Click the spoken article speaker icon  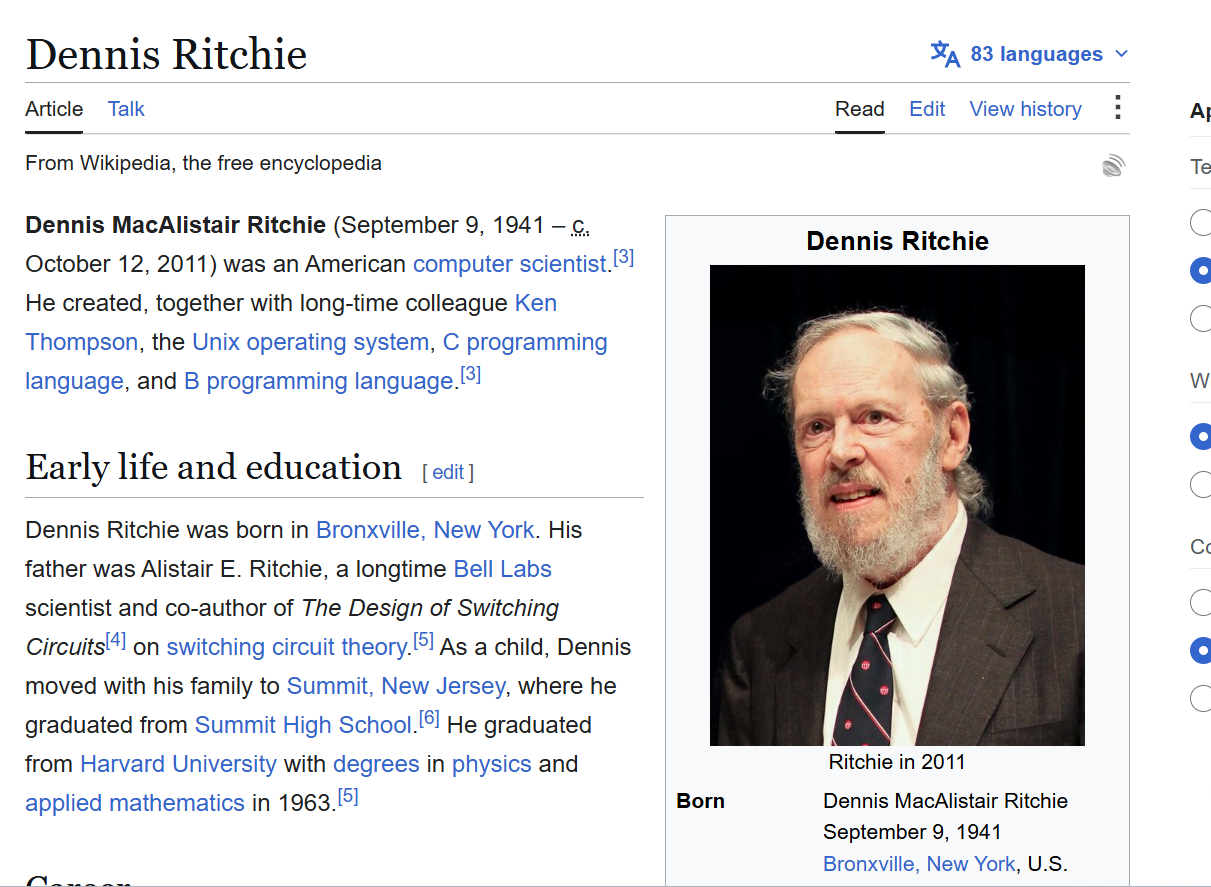(x=1113, y=166)
